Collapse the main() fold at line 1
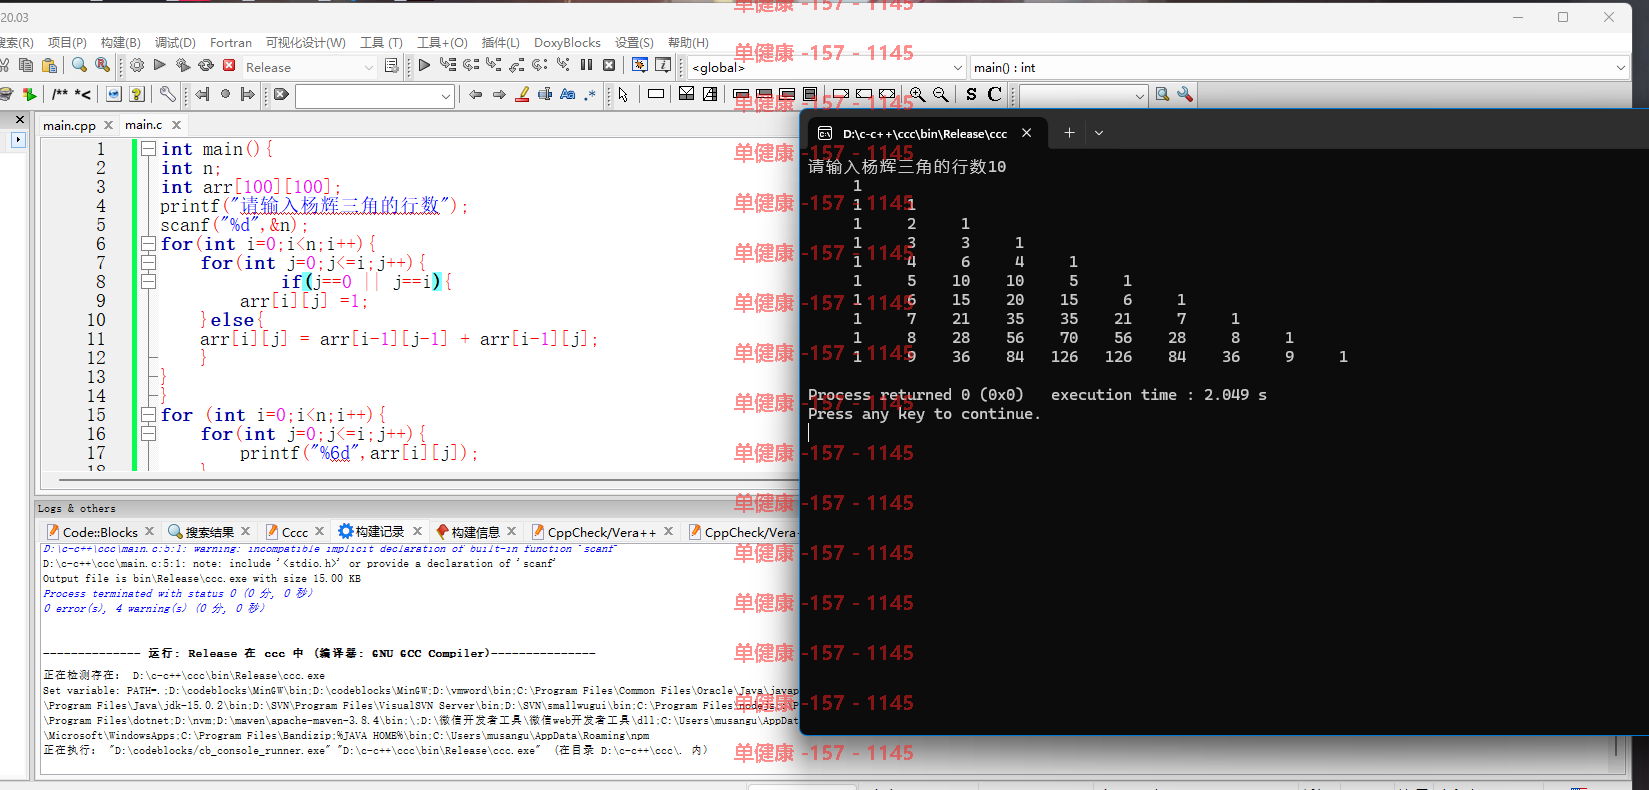1649x790 pixels. pyautogui.click(x=148, y=148)
